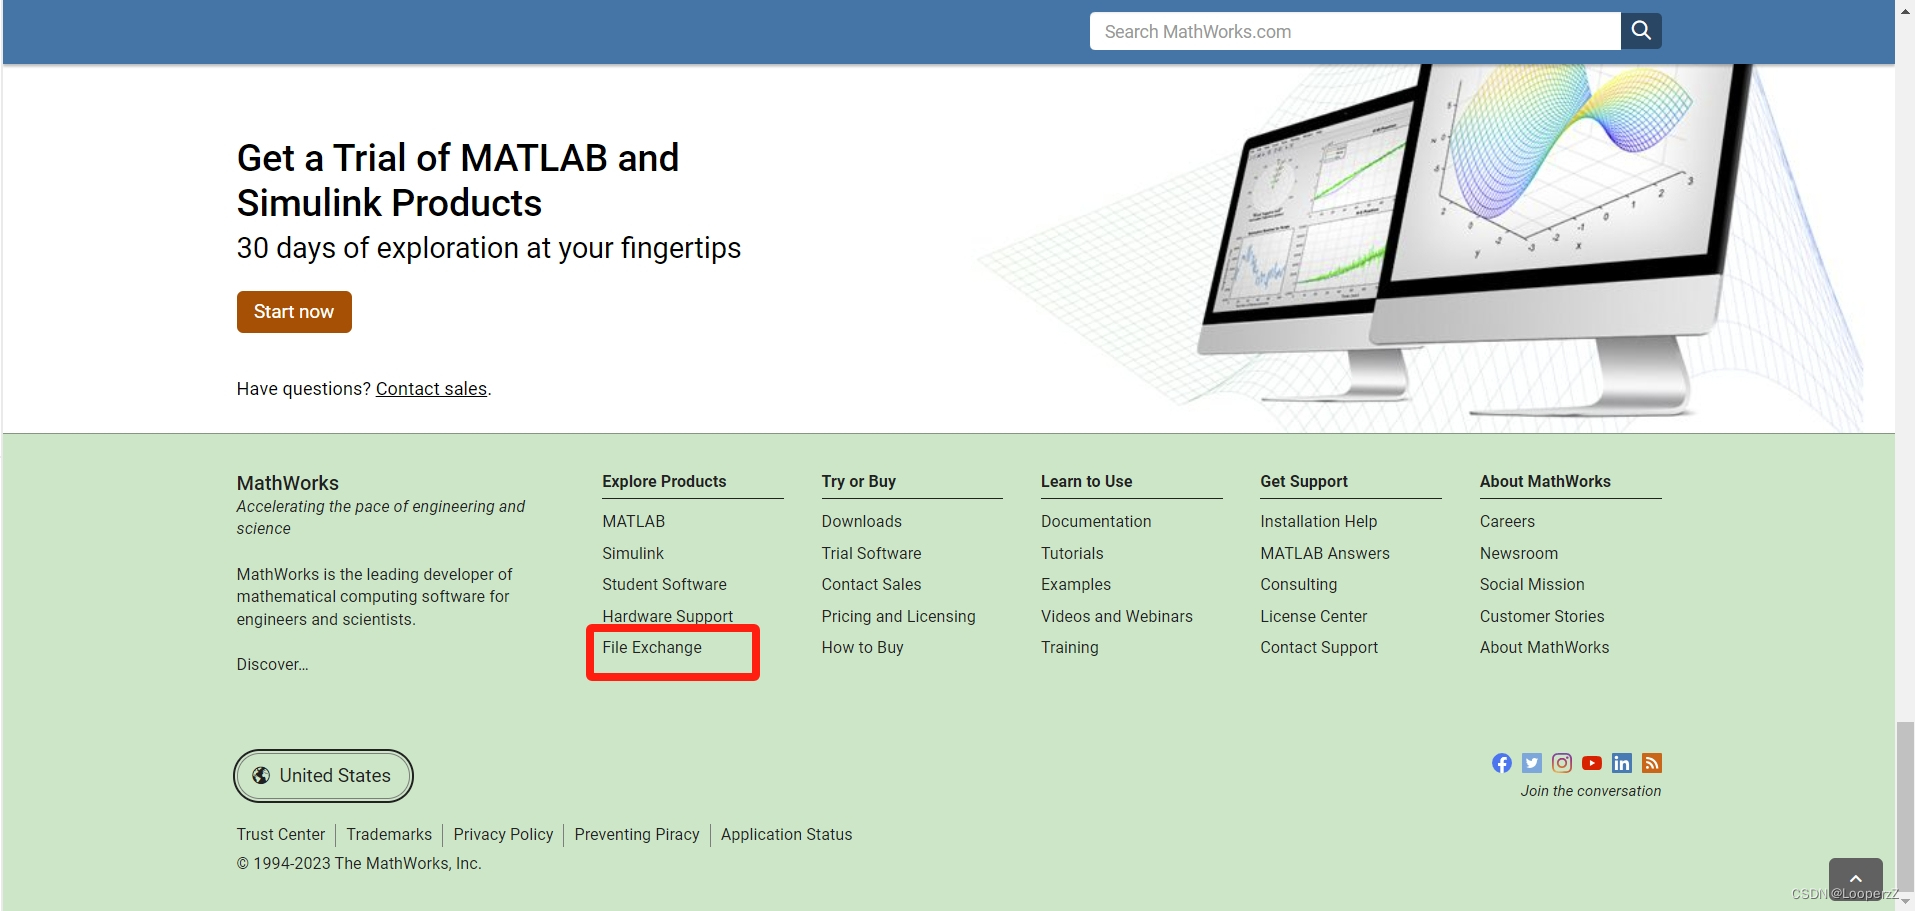Open the Privacy Policy page

coord(503,834)
